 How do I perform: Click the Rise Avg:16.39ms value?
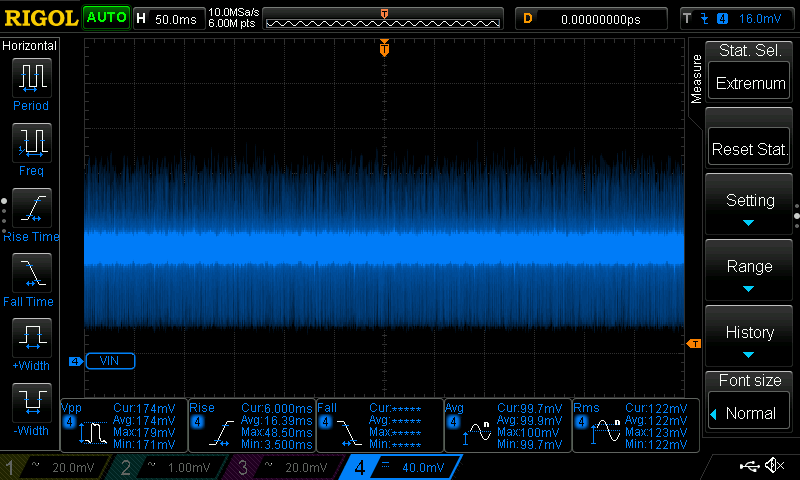coord(276,421)
